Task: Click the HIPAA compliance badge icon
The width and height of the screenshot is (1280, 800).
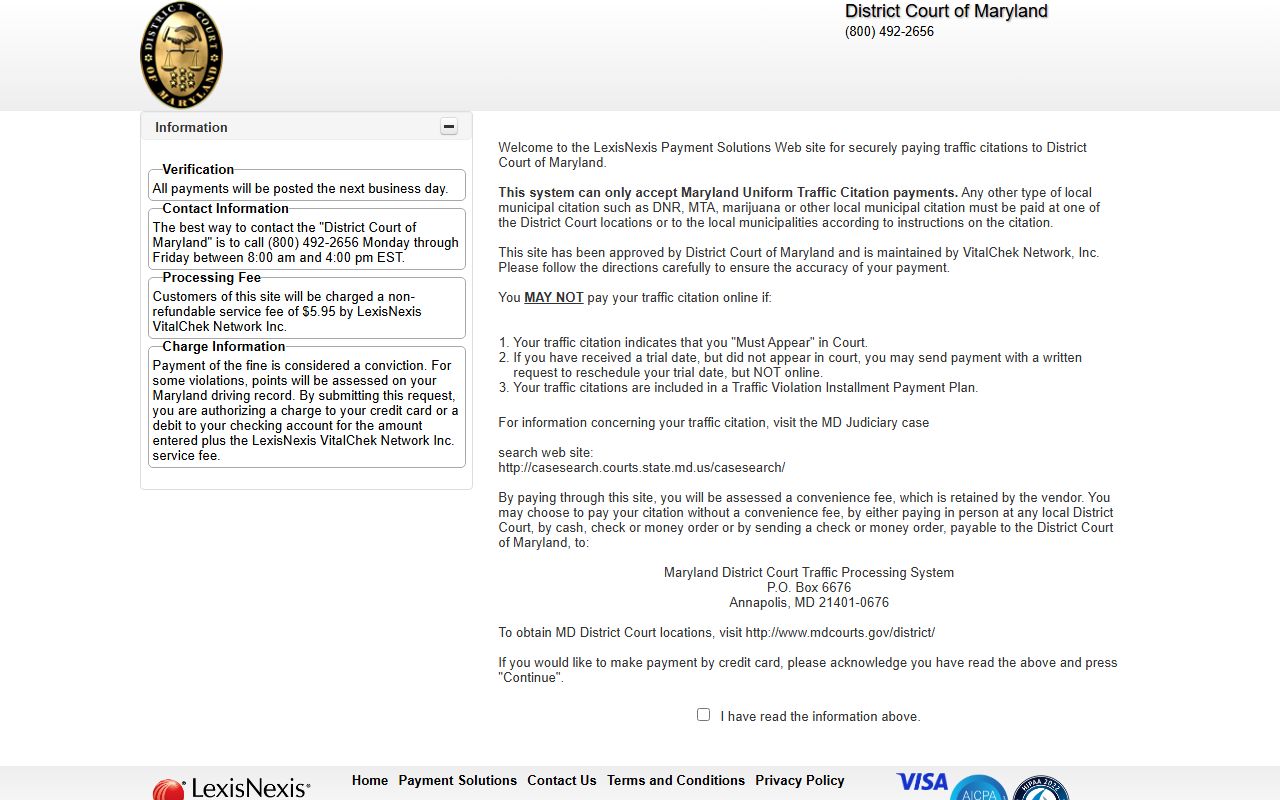Action: (x=1041, y=788)
